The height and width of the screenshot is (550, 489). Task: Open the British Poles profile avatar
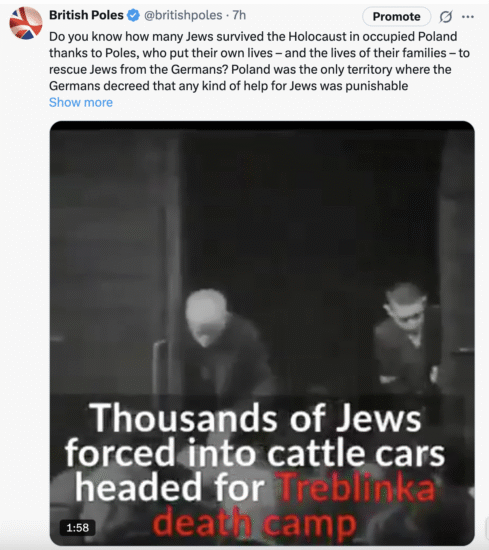pyautogui.click(x=26, y=23)
